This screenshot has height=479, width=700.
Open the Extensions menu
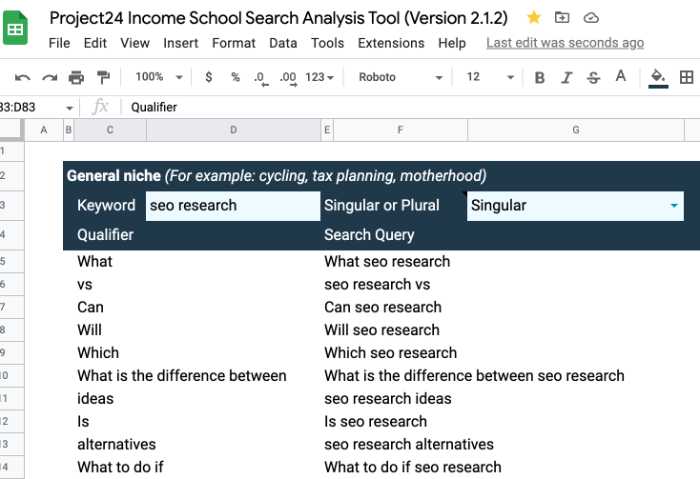pos(391,43)
